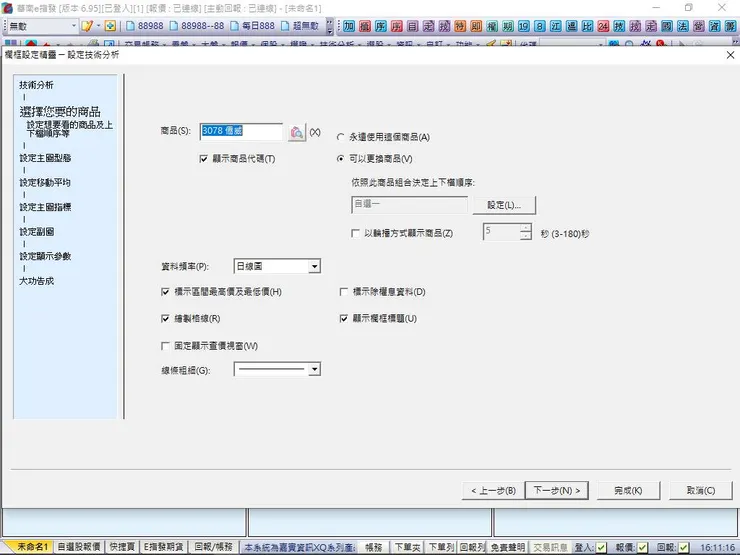Click the blue 技 toolbar icon
This screenshot has height=555, width=740.
(619, 26)
